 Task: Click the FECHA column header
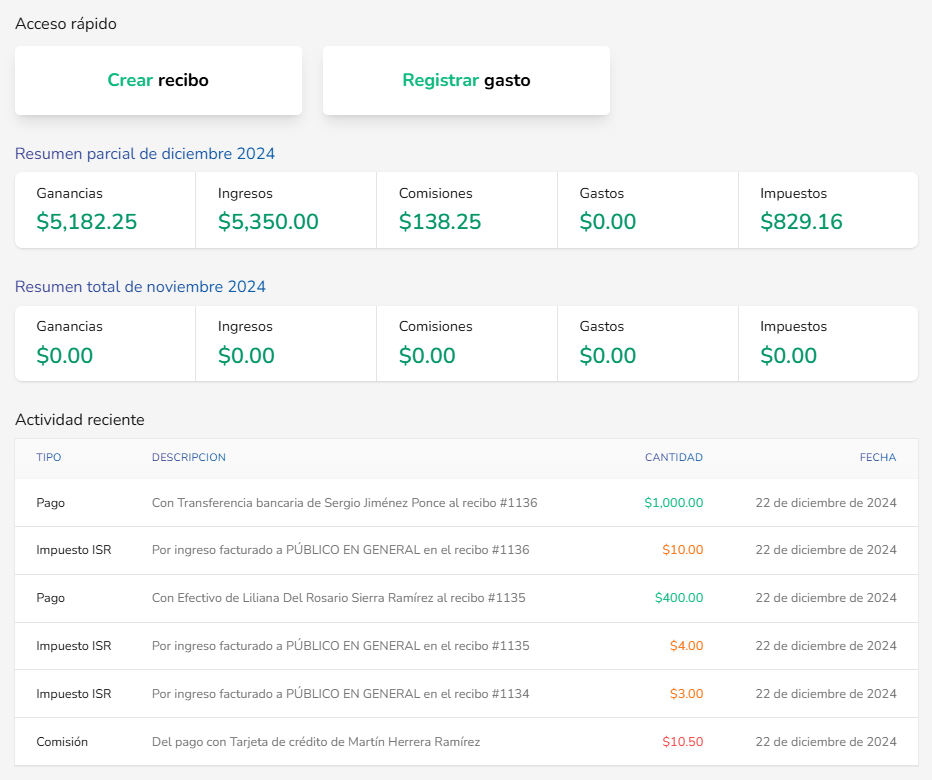[878, 457]
